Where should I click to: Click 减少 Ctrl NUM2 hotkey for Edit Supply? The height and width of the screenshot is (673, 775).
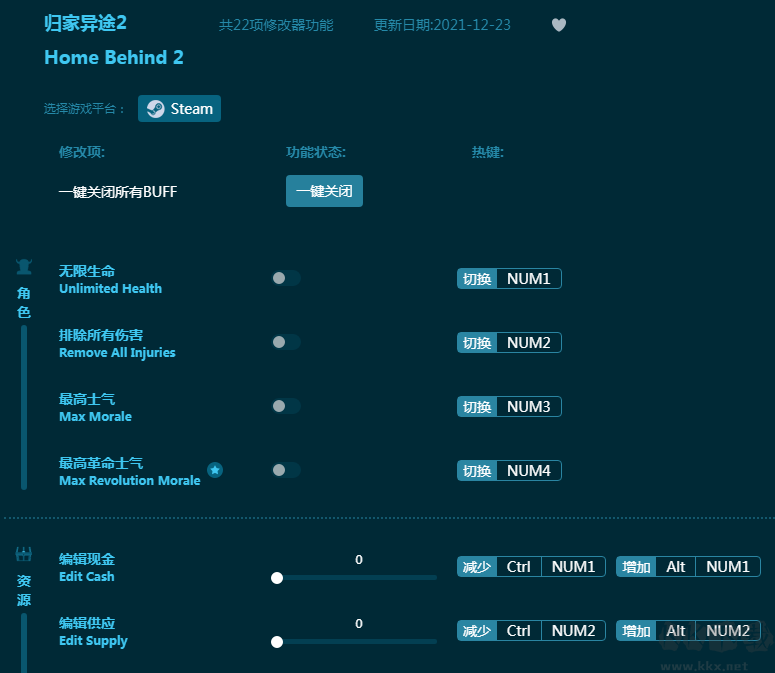click(x=531, y=631)
